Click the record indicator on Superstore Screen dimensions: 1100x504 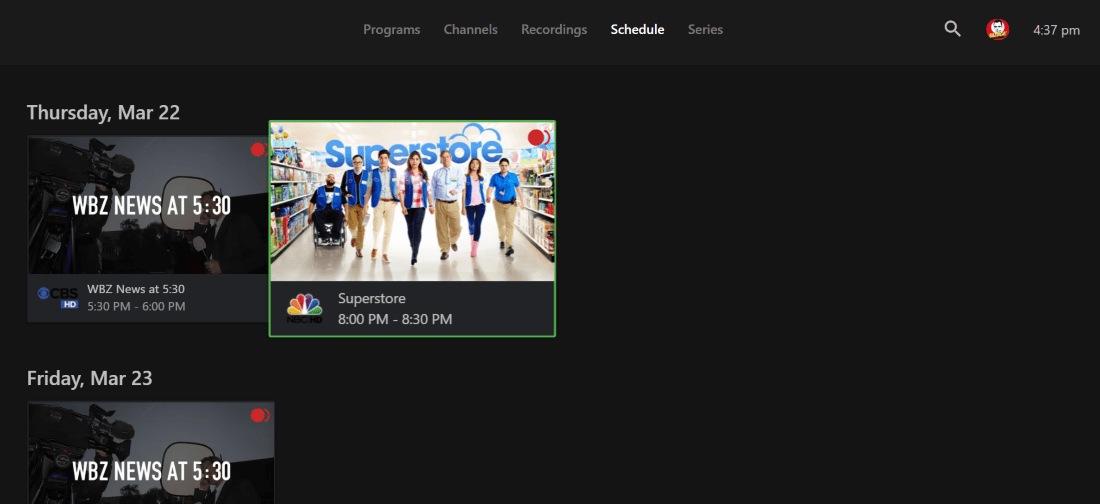[x=539, y=138]
